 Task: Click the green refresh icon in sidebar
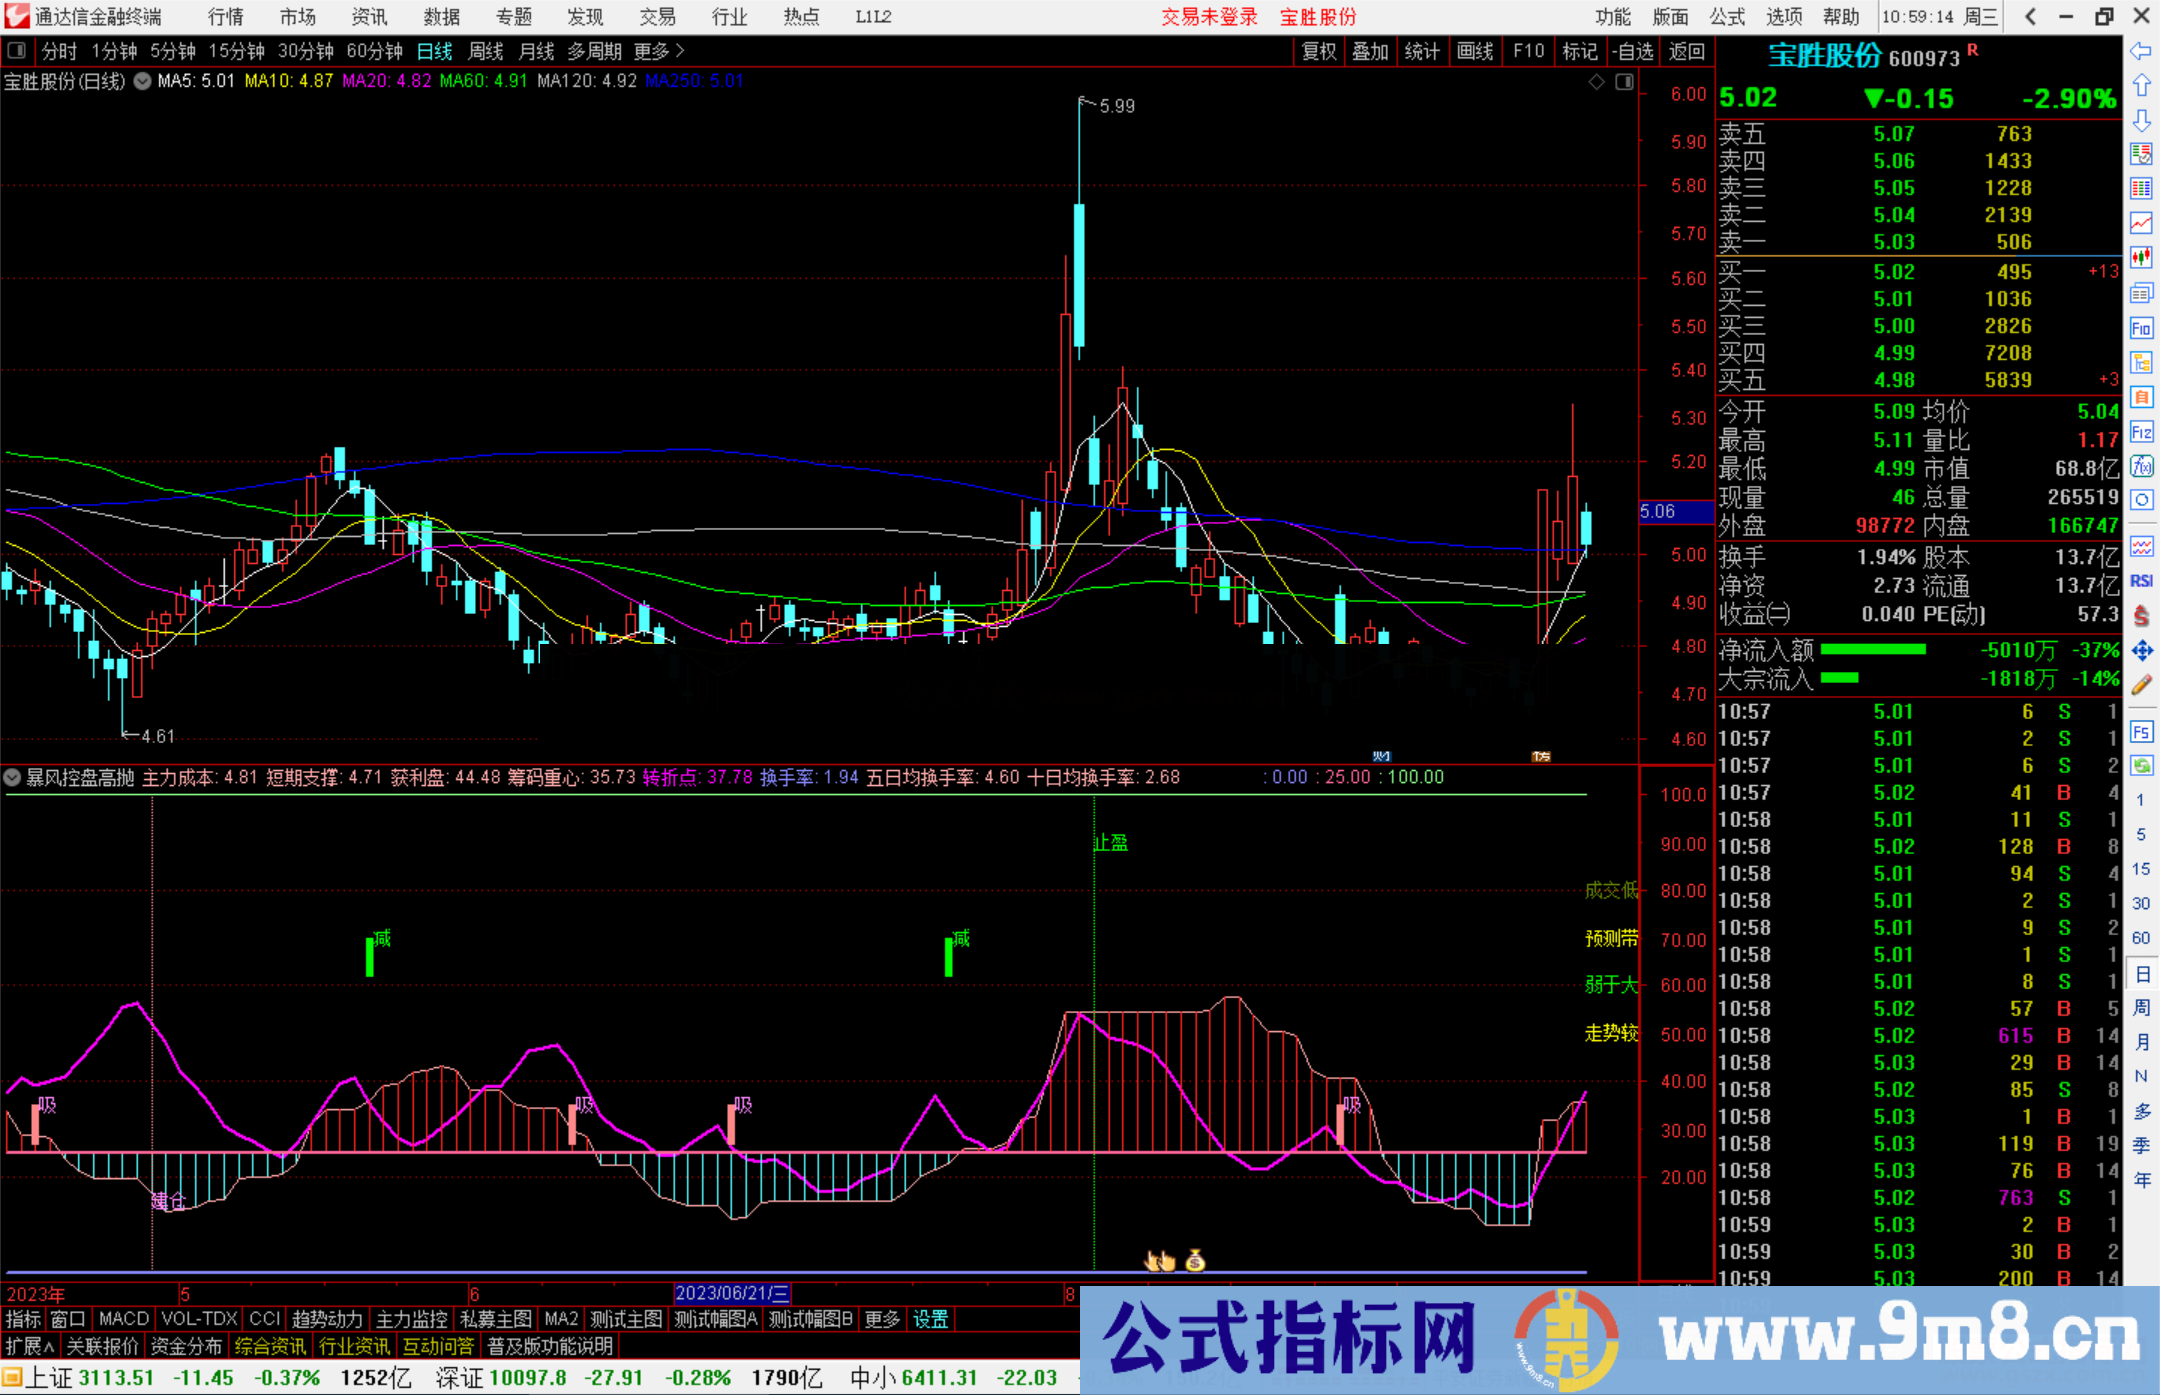coord(2141,766)
